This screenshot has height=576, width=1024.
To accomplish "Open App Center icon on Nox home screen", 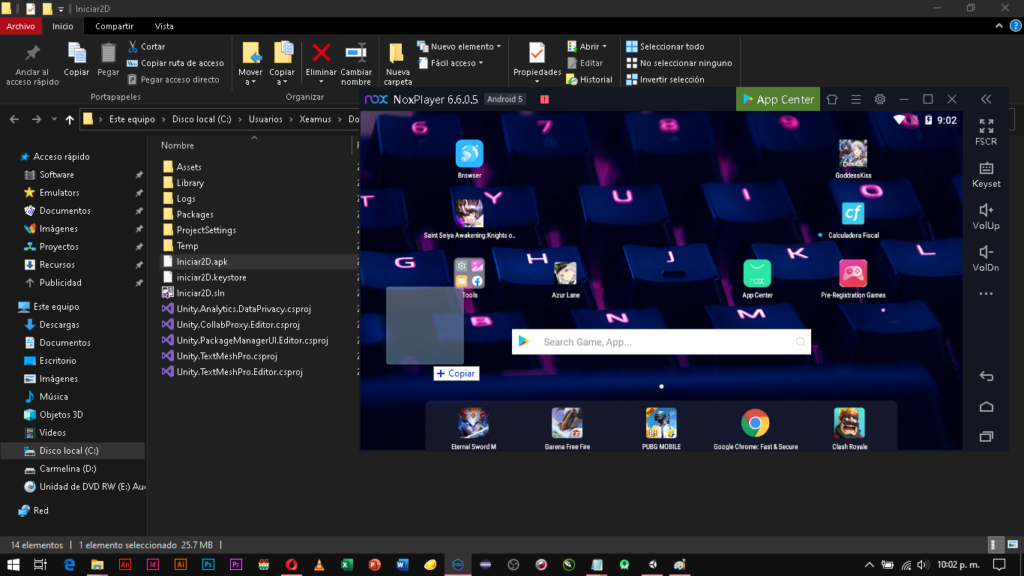I will 757,273.
